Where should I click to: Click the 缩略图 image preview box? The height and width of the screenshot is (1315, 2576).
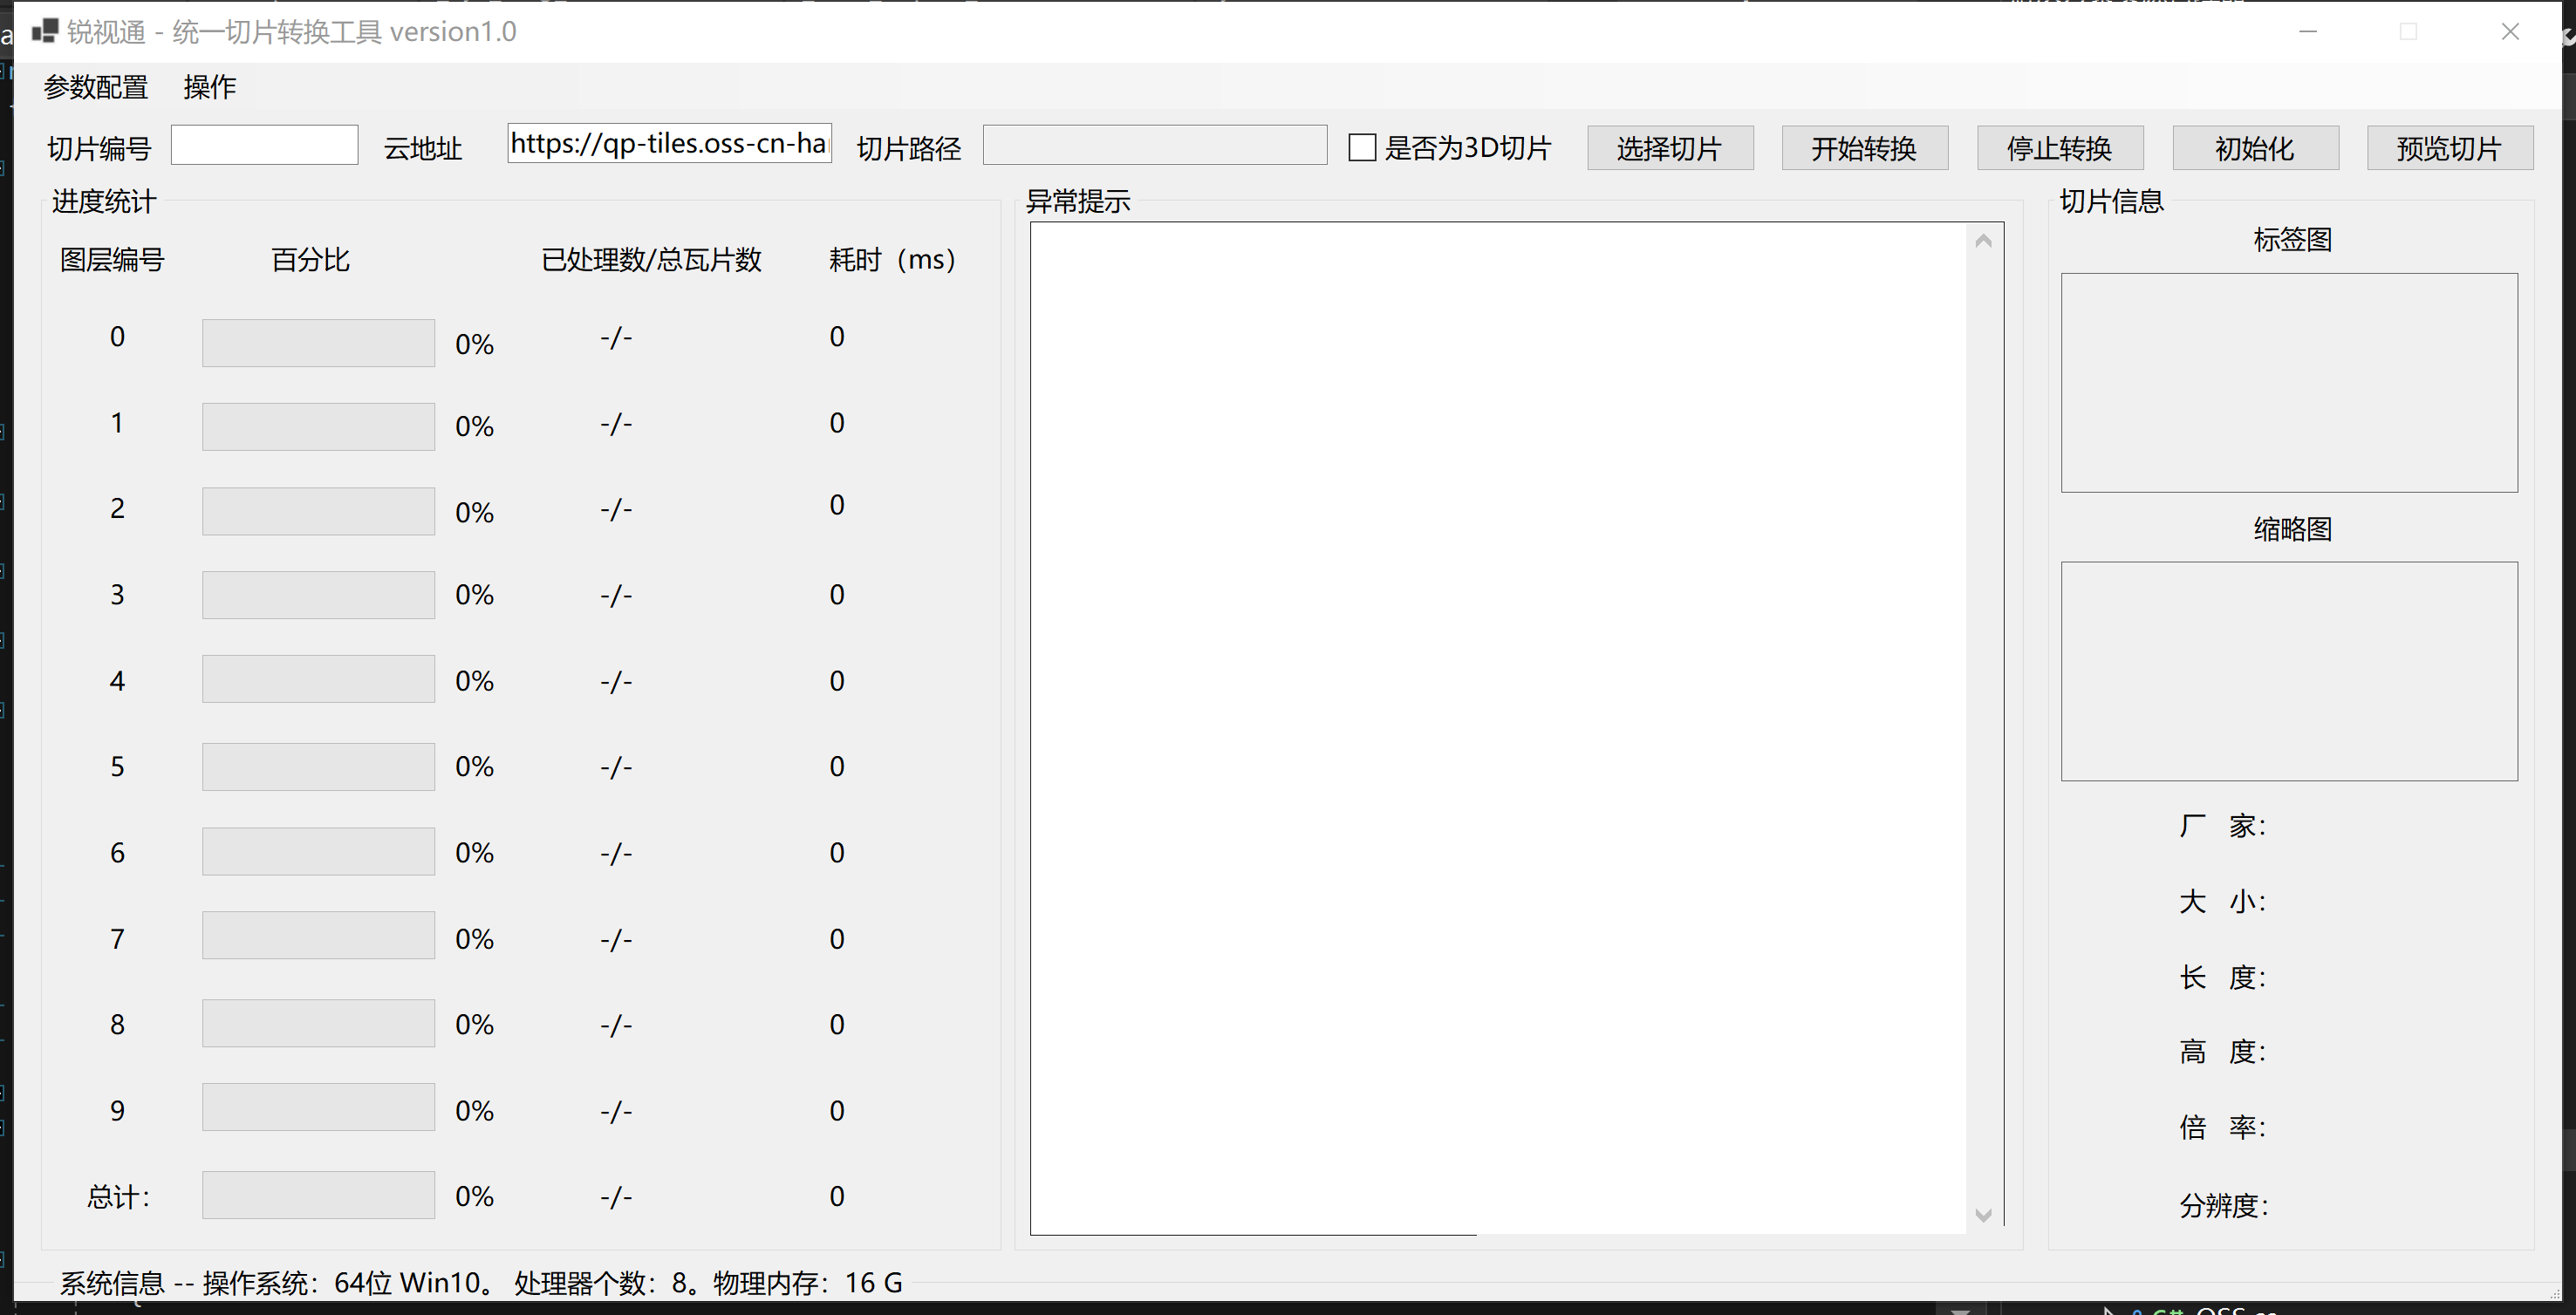click(2289, 671)
